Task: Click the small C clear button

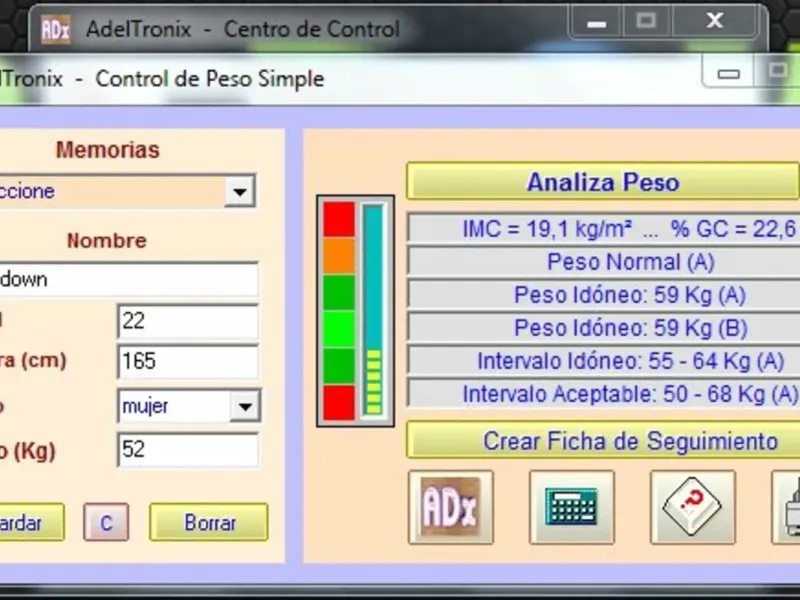Action: (106, 522)
